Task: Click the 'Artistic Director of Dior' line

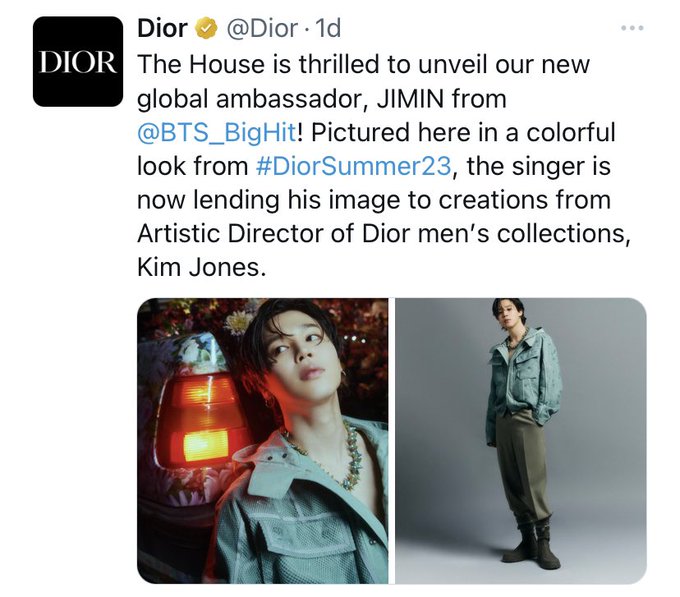Action: click(x=274, y=233)
